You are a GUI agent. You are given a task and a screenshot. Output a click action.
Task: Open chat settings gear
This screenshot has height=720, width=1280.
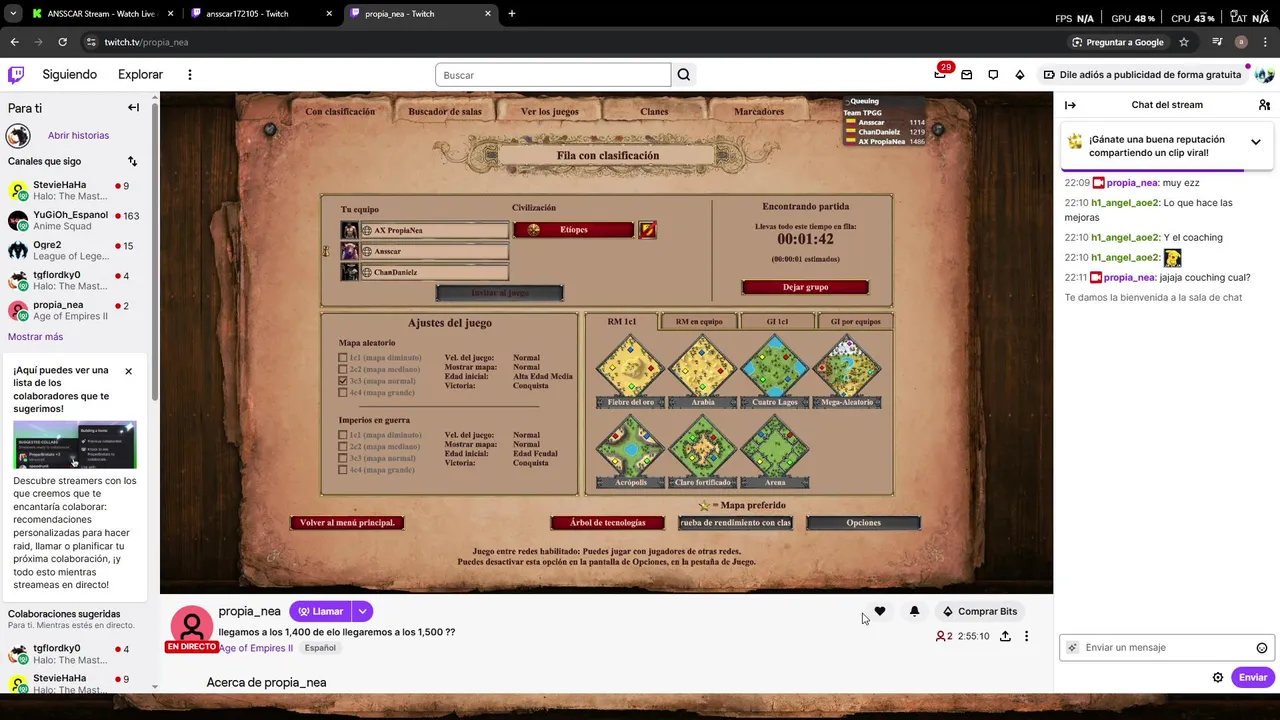pyautogui.click(x=1218, y=677)
